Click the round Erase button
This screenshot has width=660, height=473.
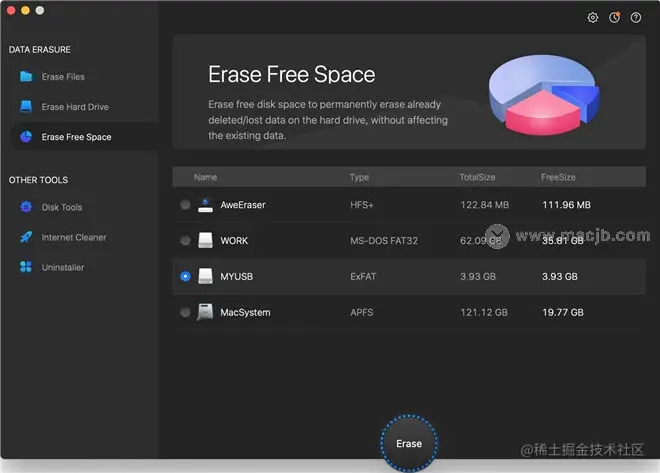409,443
